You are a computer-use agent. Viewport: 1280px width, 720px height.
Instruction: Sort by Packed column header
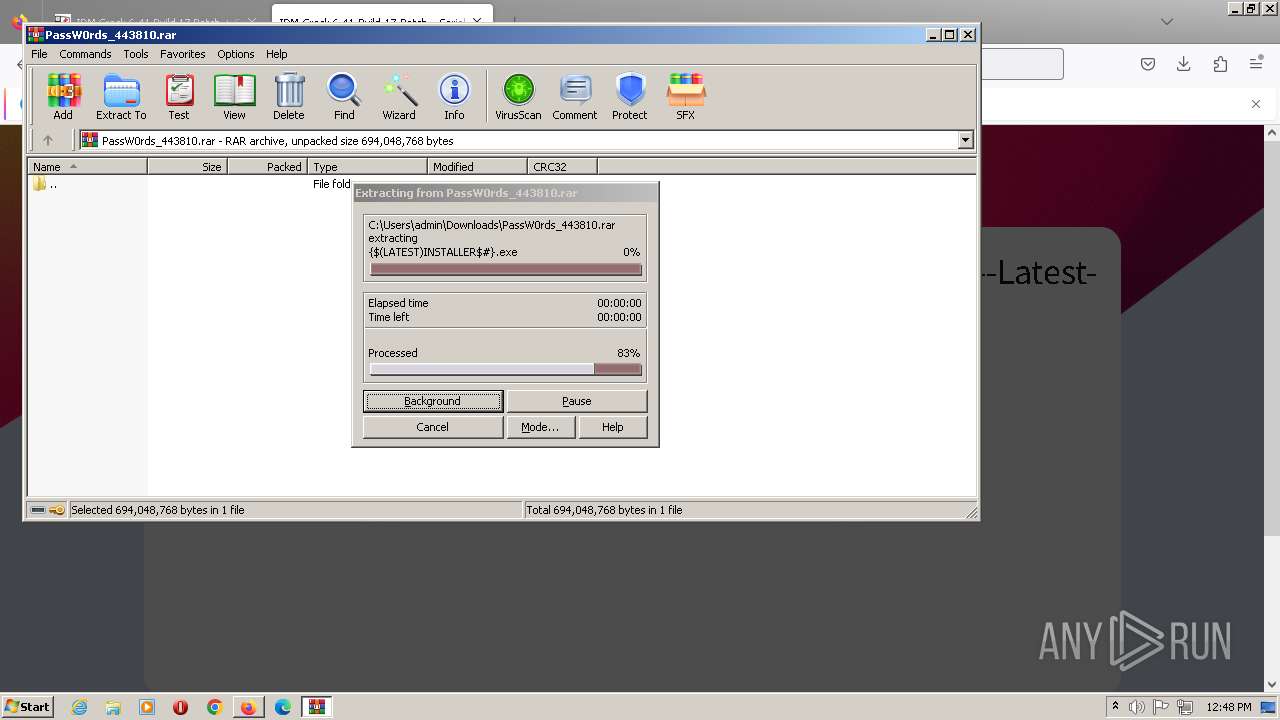point(268,167)
